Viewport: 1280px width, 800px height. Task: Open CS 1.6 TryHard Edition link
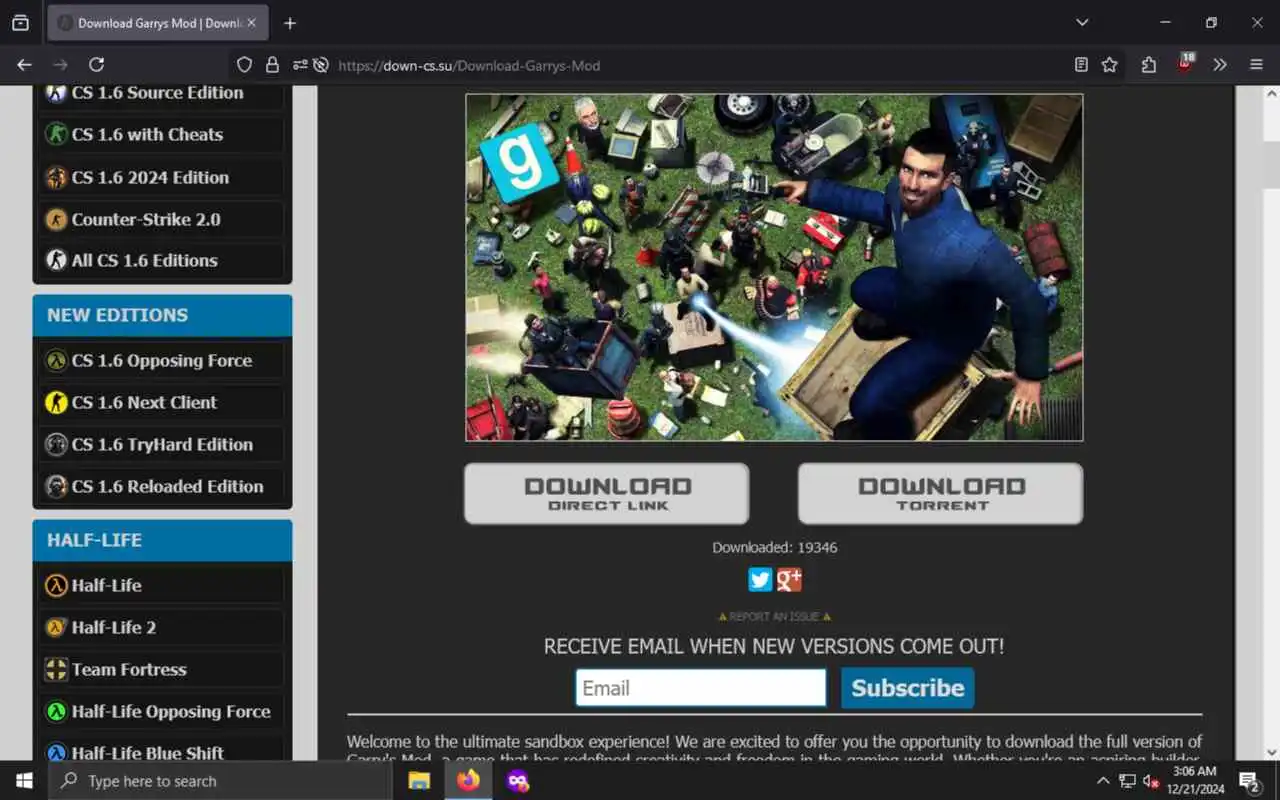[162, 444]
